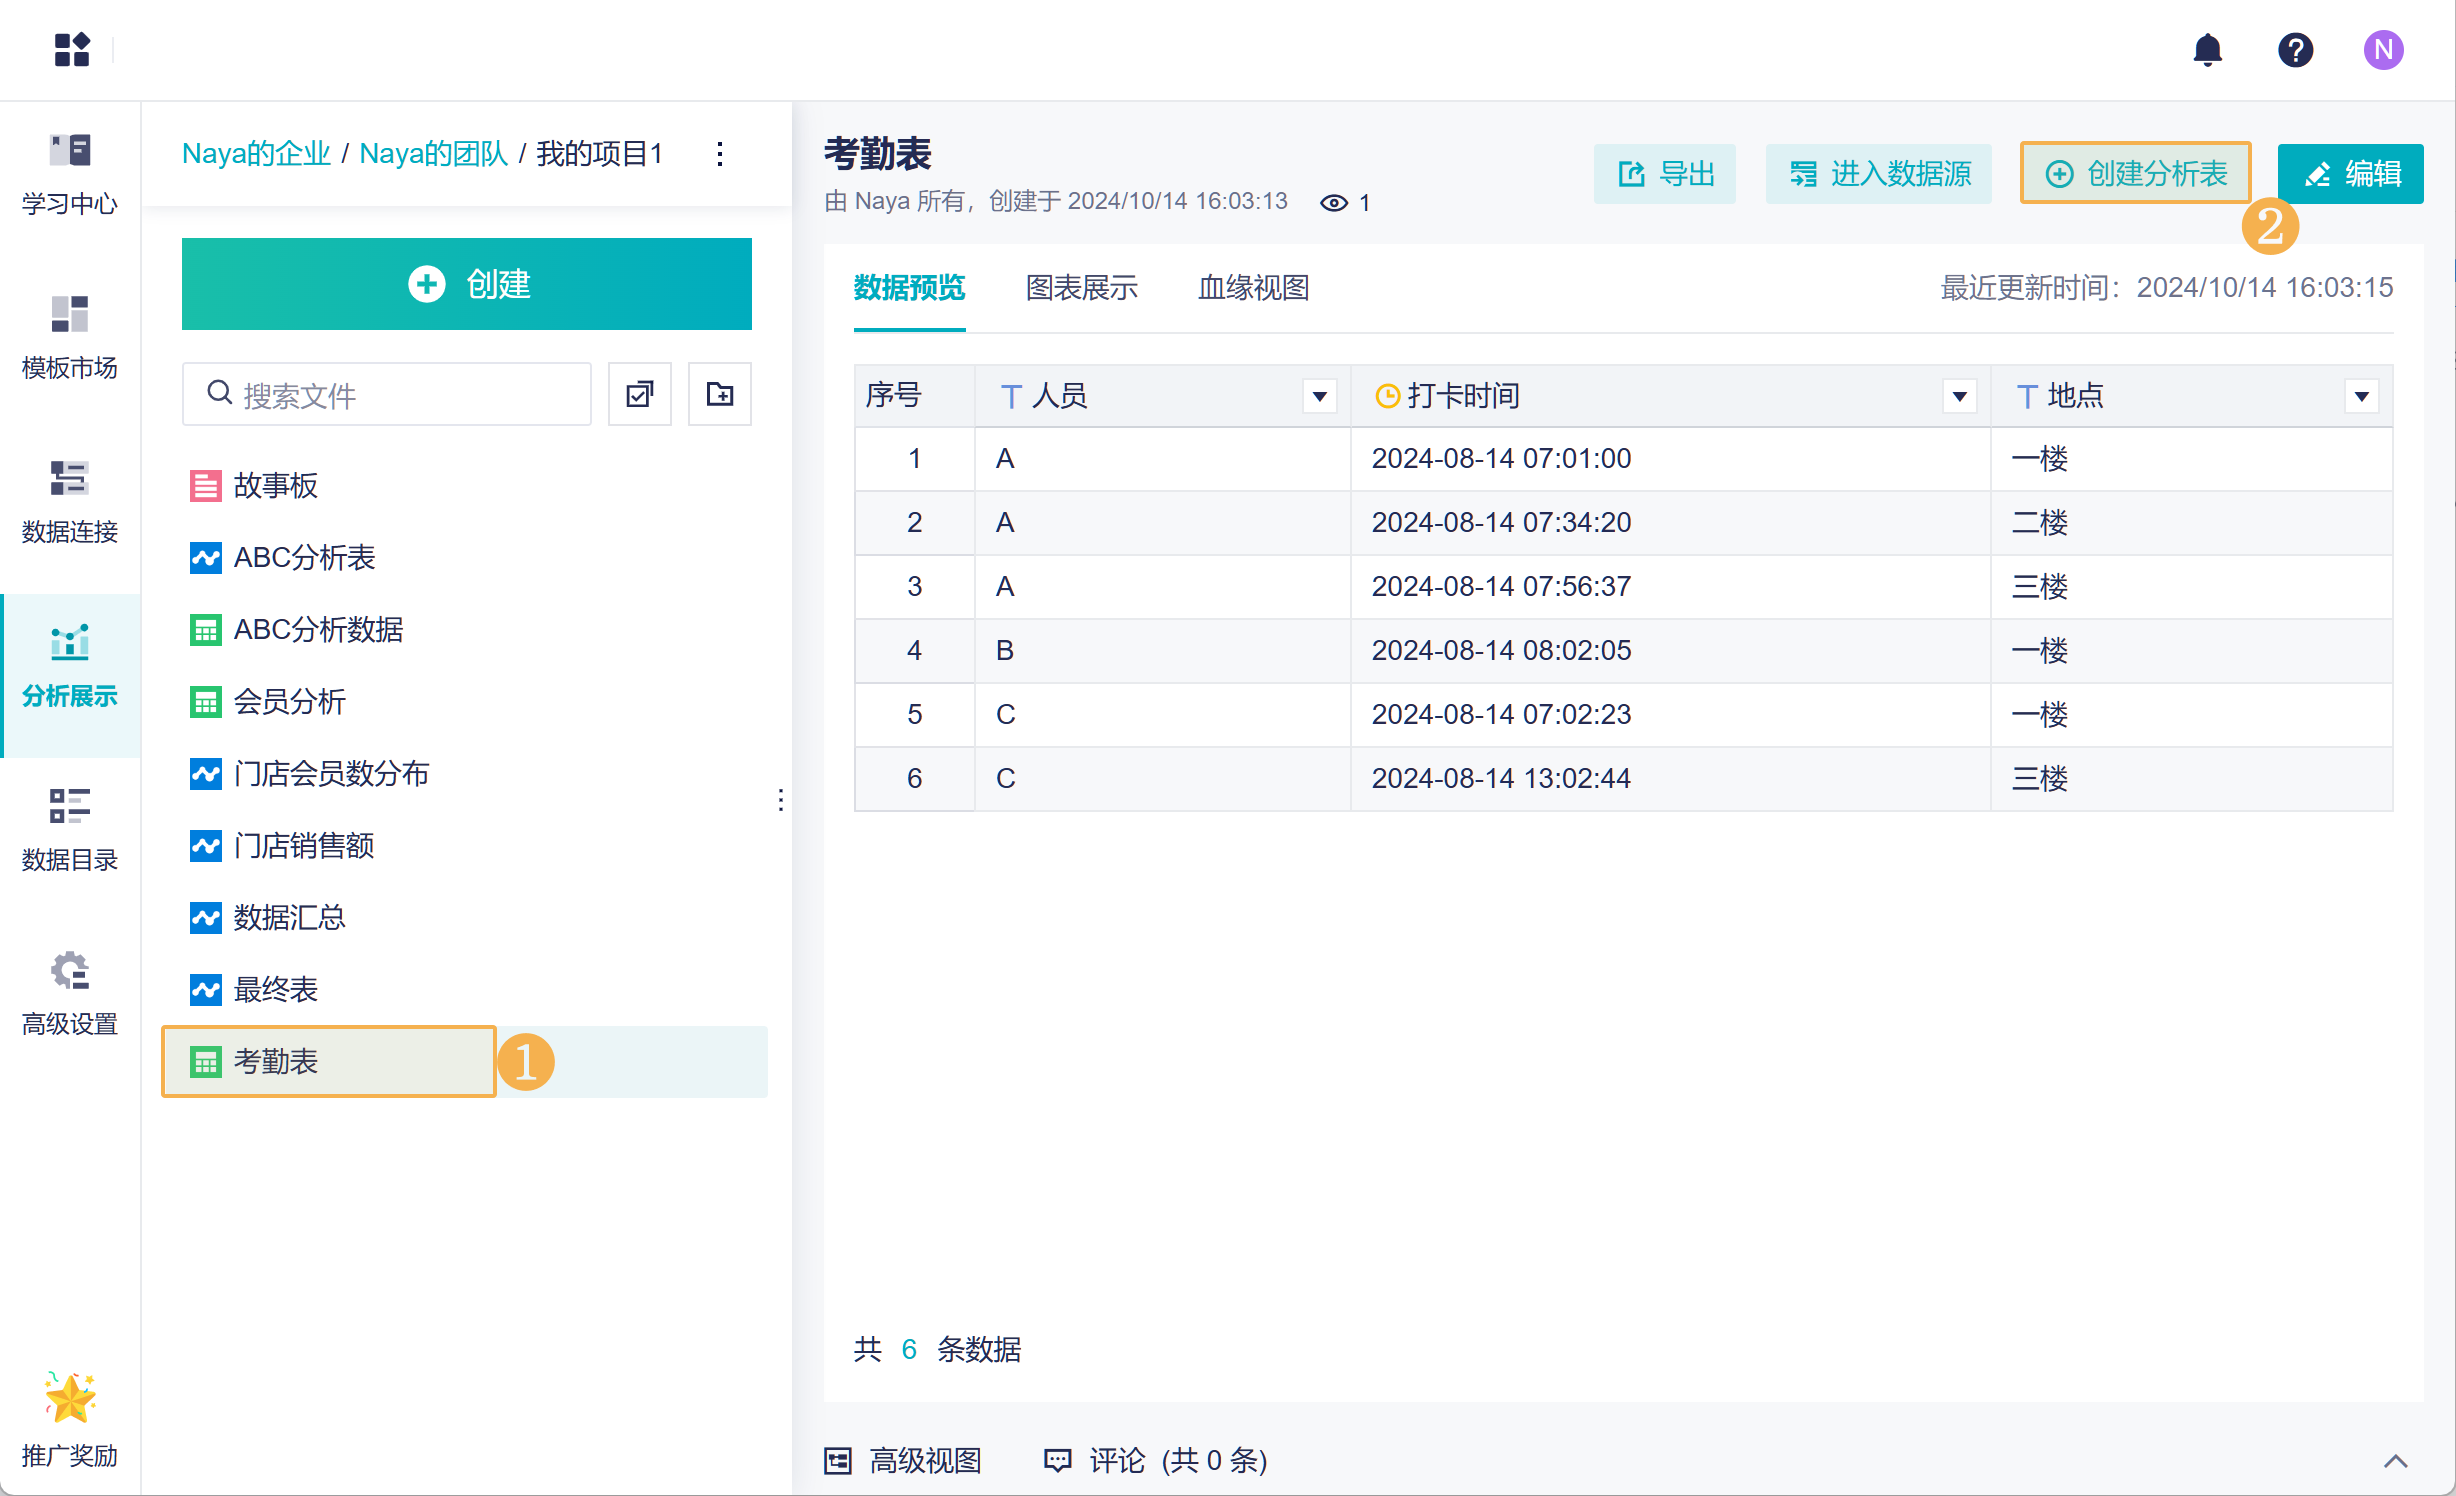
Task: Switch to 图表展示 tab
Action: [x=1081, y=288]
